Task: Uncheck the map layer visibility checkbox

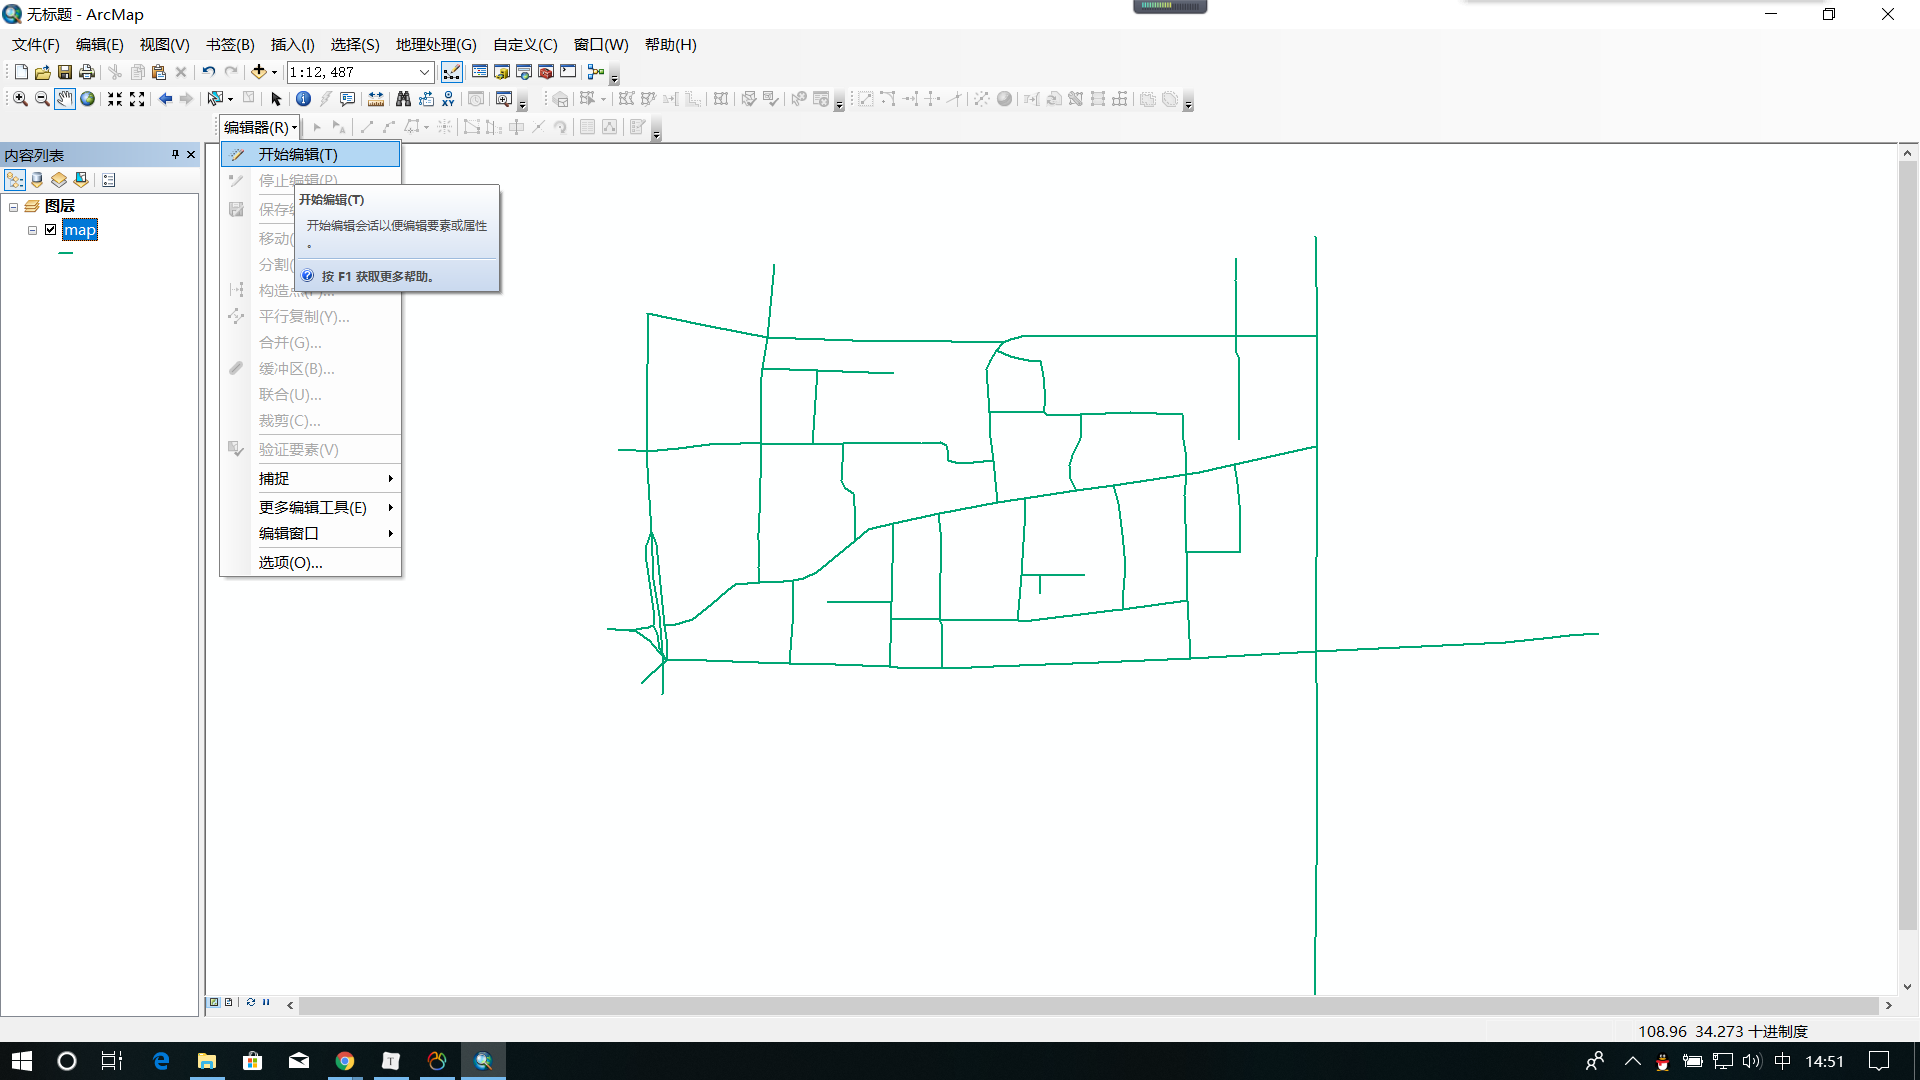Action: 51,230
